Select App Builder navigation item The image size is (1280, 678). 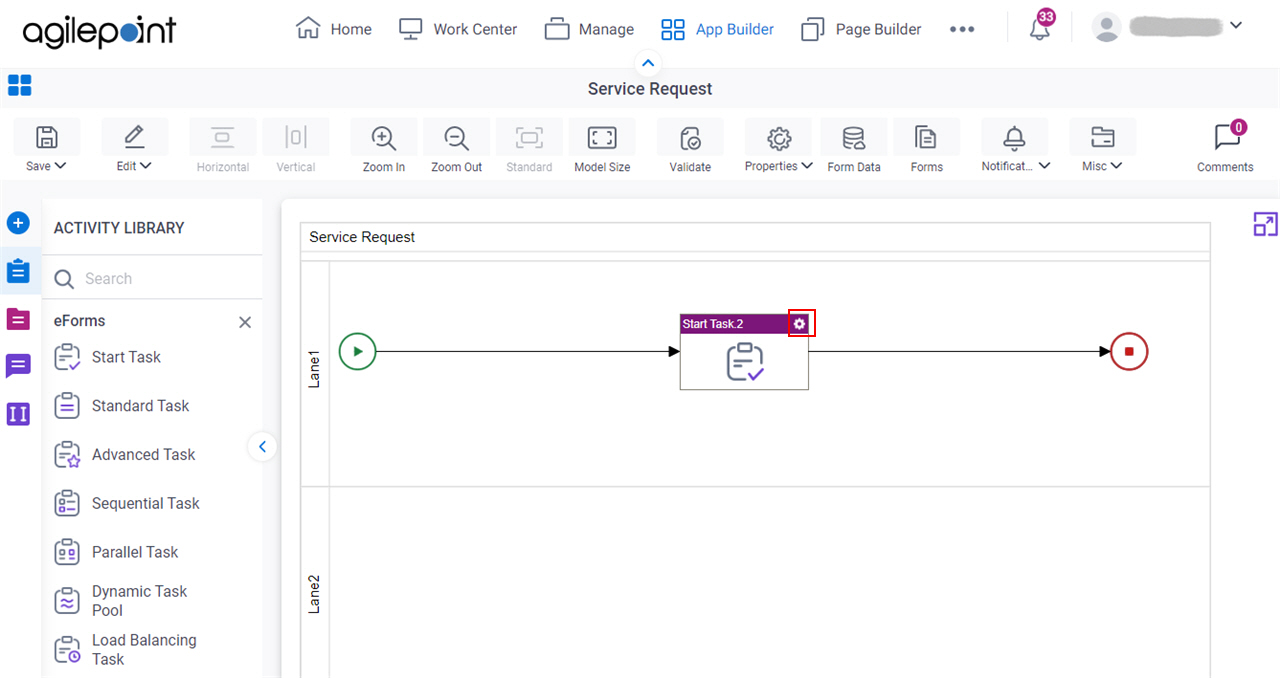coord(717,29)
